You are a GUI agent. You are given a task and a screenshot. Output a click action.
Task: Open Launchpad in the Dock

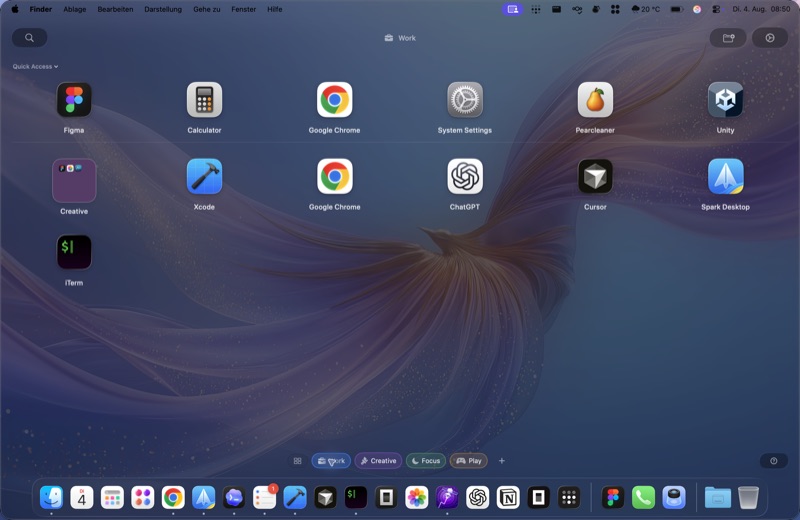(x=112, y=498)
